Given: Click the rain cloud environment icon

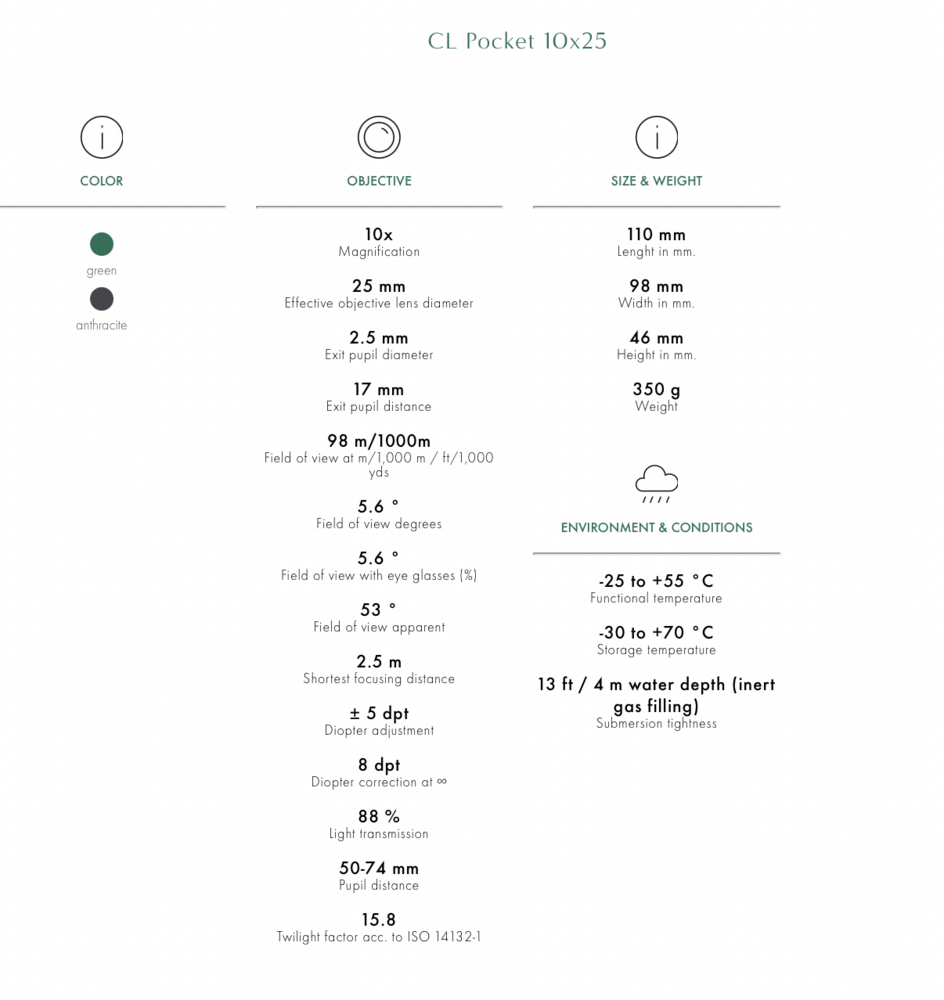Looking at the screenshot, I should (657, 483).
